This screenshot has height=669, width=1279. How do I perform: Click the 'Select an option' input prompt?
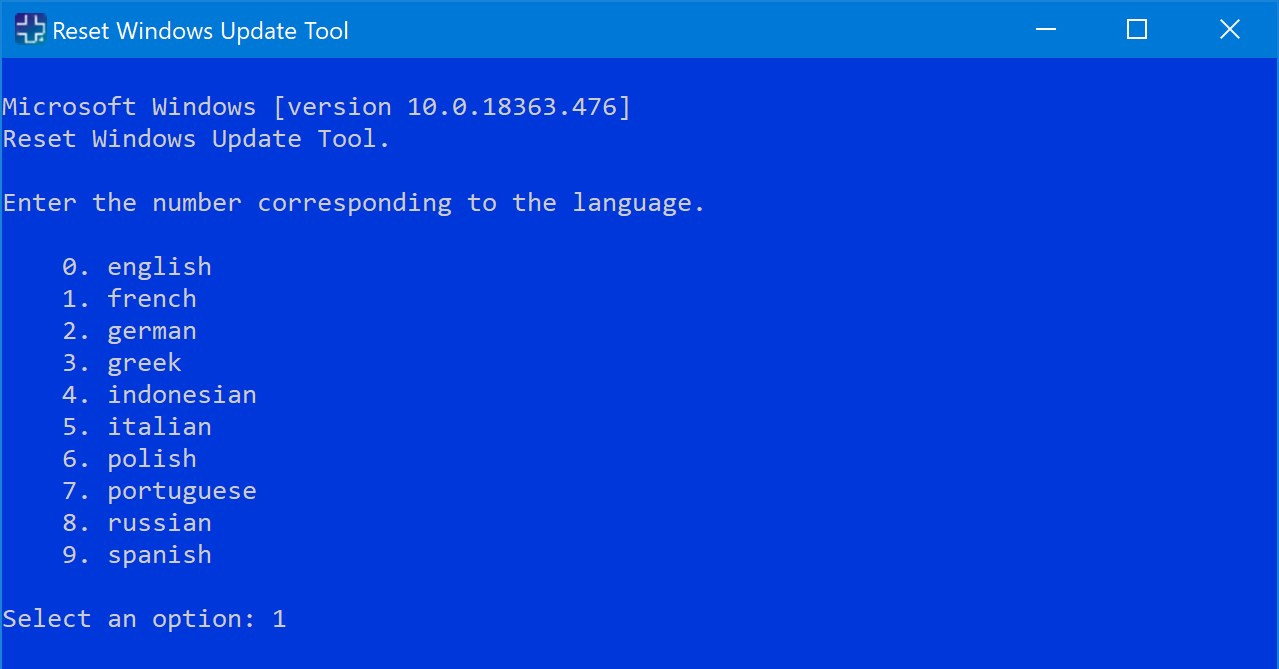tap(129, 619)
